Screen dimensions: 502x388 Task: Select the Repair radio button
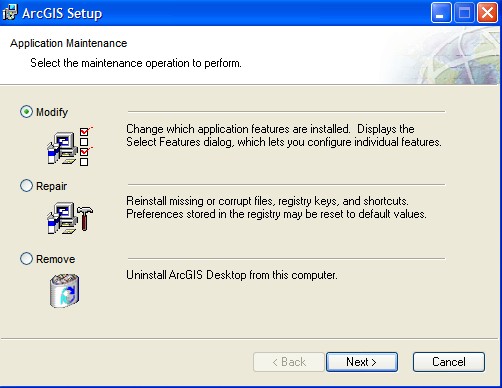tap(26, 186)
